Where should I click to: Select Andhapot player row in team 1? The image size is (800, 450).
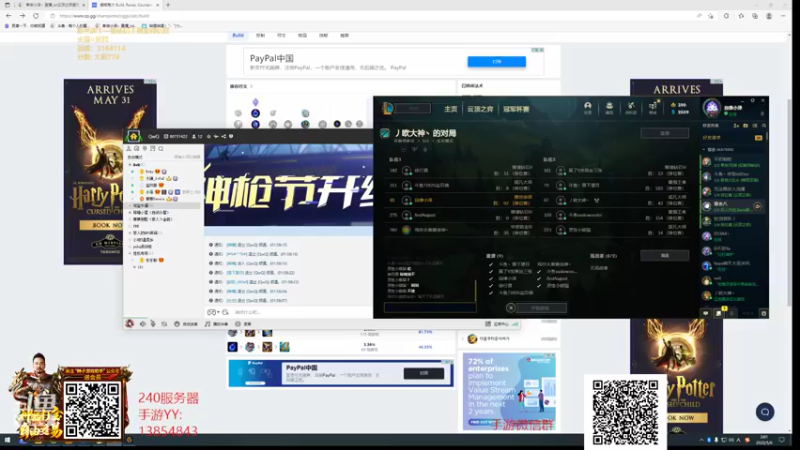[x=461, y=215]
